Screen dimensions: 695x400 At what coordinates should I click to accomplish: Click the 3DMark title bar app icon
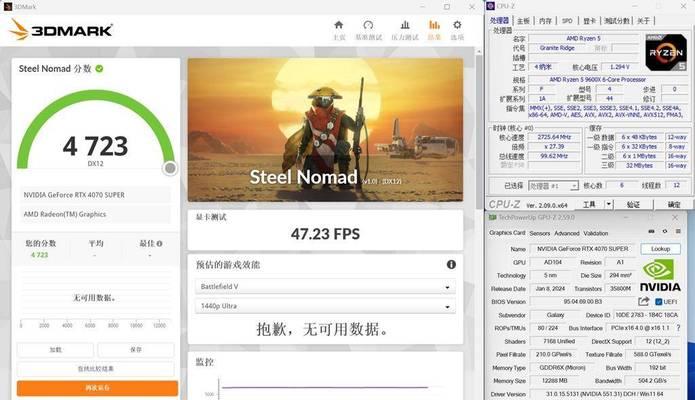coord(8,7)
